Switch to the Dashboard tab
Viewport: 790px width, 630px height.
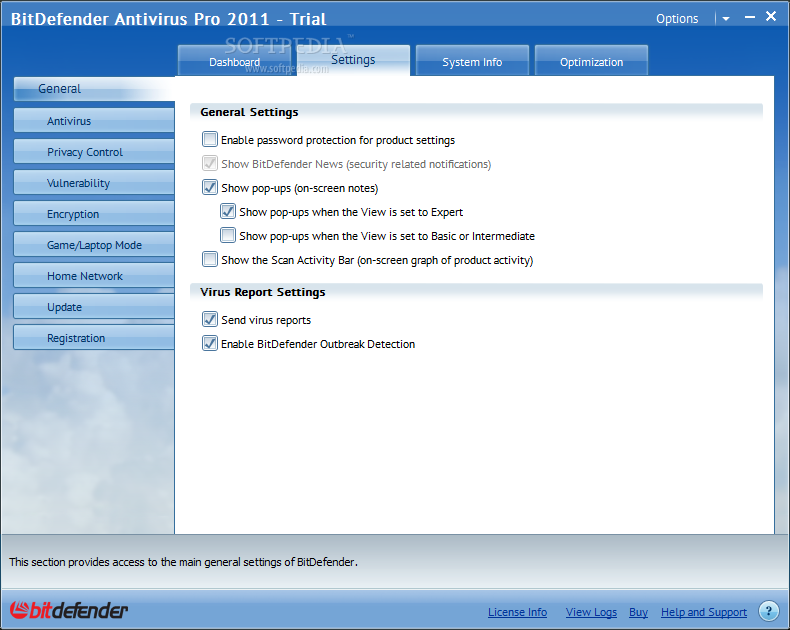(x=234, y=61)
